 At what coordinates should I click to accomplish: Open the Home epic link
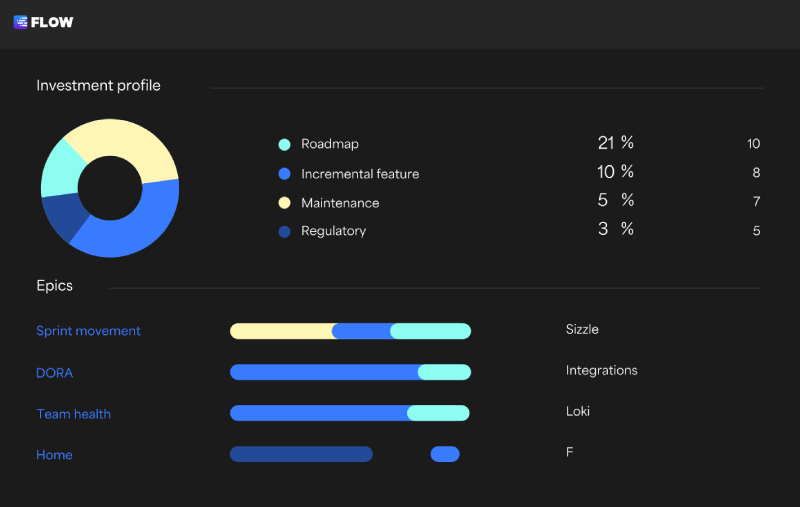[x=54, y=455]
